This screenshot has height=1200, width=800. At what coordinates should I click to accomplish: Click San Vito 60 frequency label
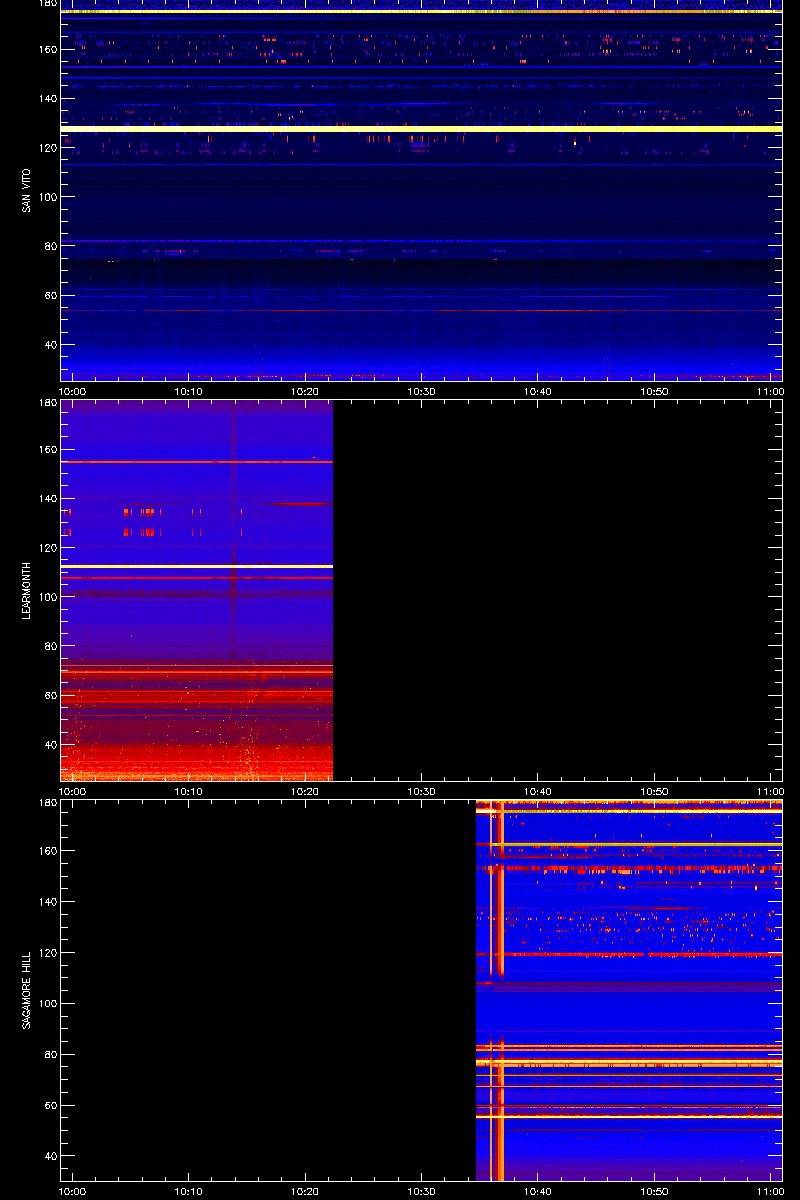(49, 296)
